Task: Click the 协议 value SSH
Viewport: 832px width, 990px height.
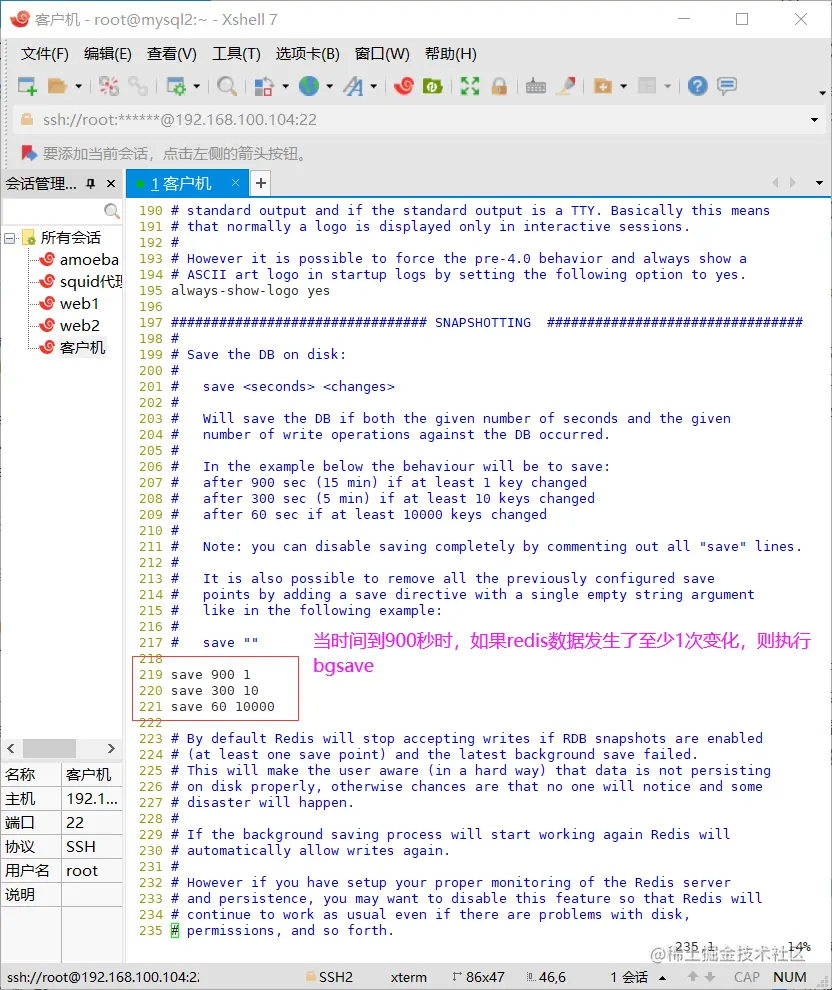Action: pyautogui.click(x=92, y=847)
